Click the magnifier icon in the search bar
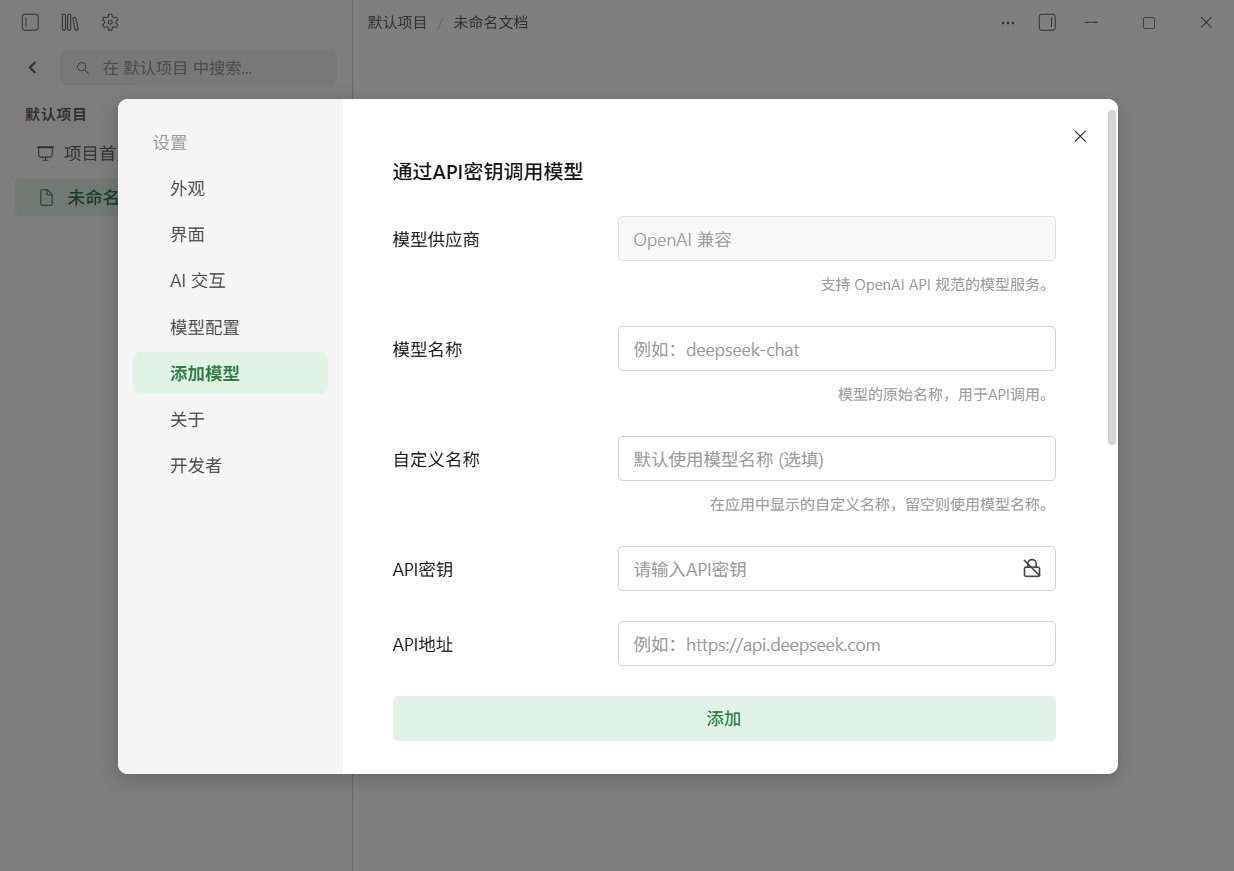The width and height of the screenshot is (1234, 871). click(x=81, y=67)
